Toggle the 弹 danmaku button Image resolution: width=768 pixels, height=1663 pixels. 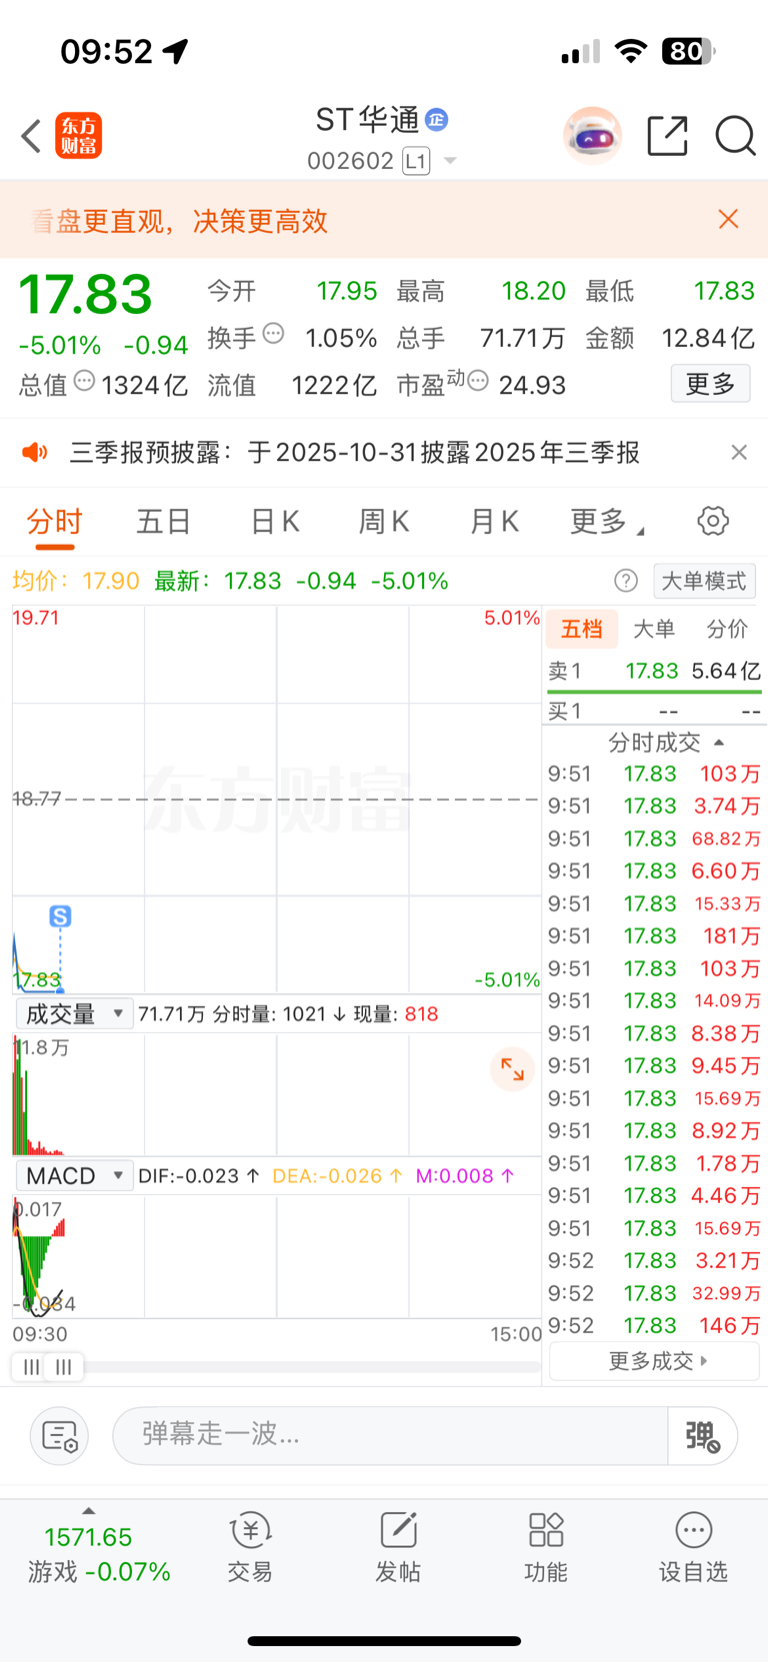[x=703, y=1436]
